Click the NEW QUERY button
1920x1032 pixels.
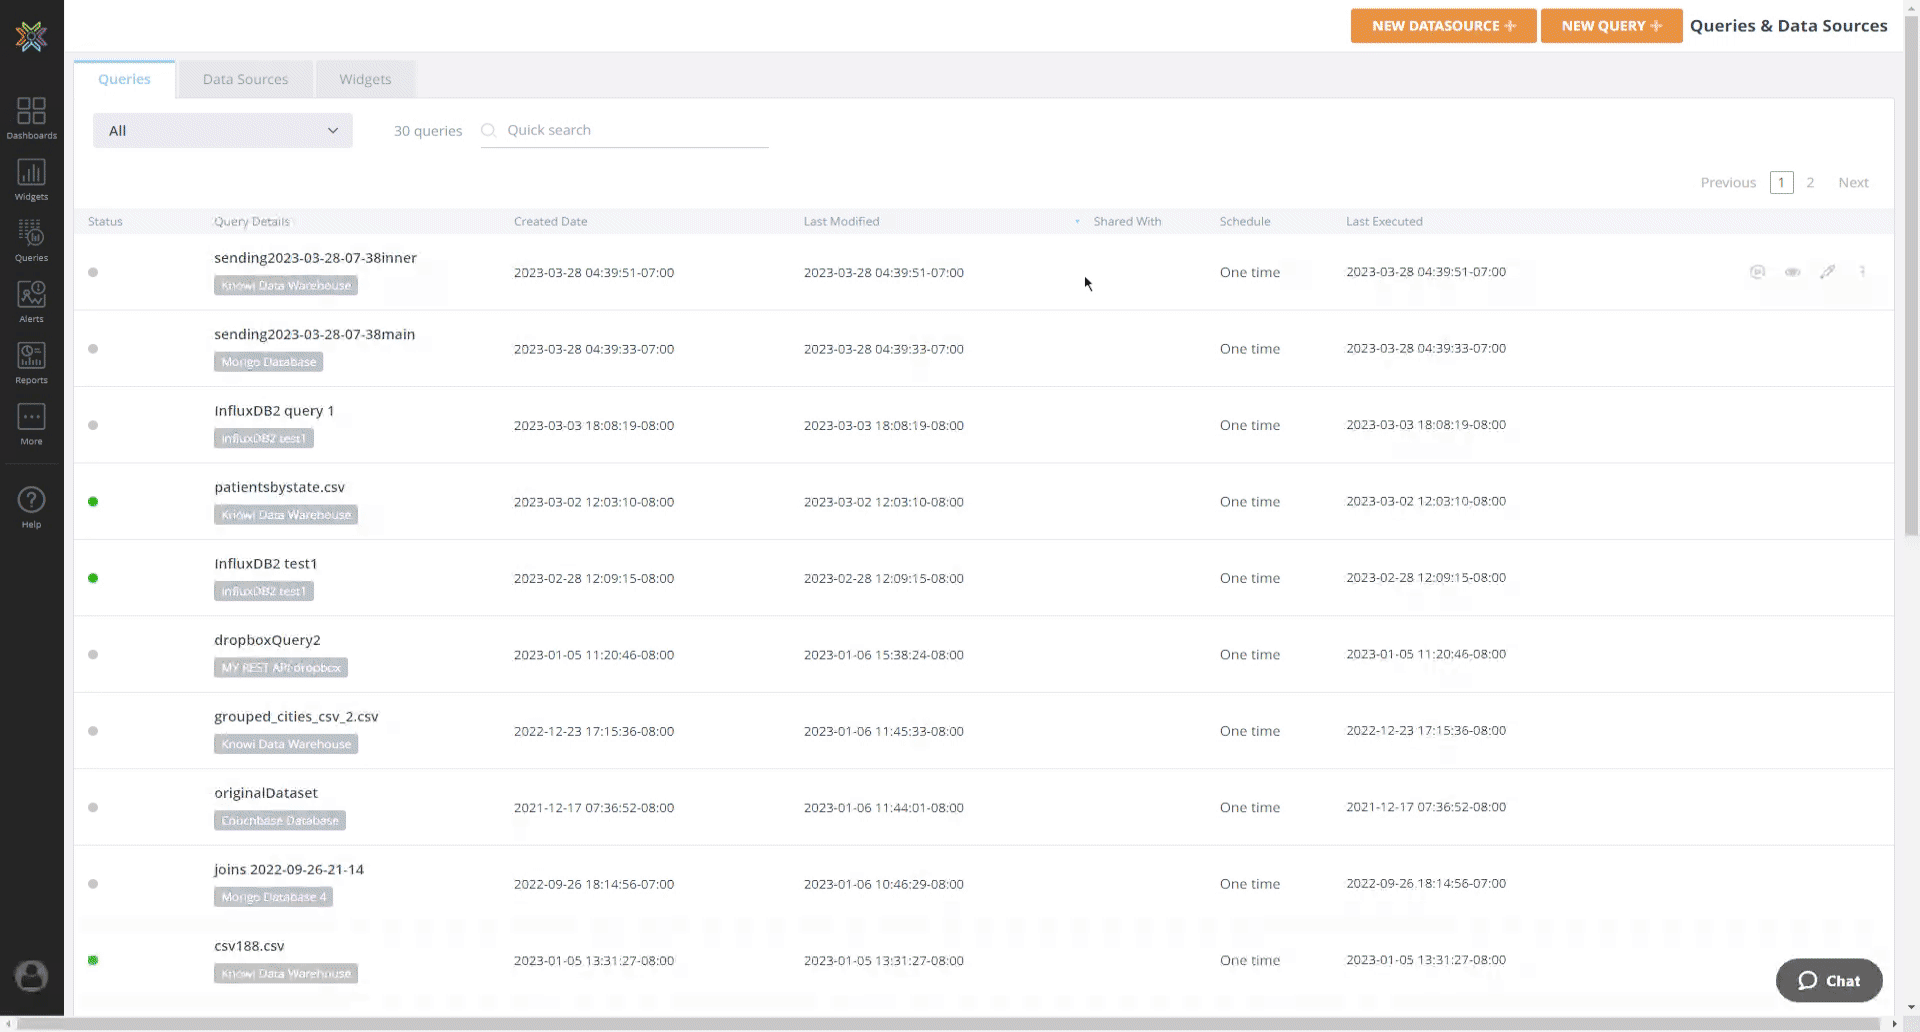coord(1611,26)
